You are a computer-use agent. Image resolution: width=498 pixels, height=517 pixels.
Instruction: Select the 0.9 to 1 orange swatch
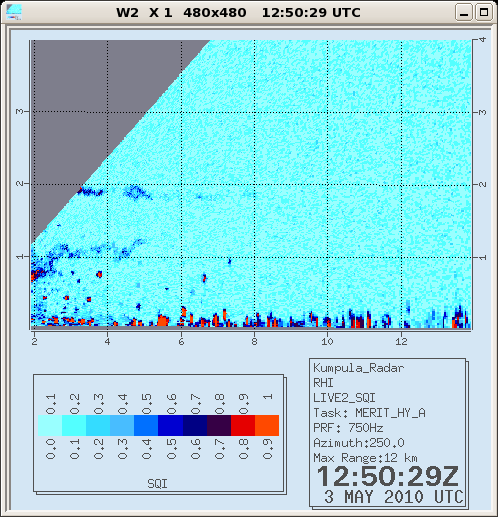tap(267, 425)
